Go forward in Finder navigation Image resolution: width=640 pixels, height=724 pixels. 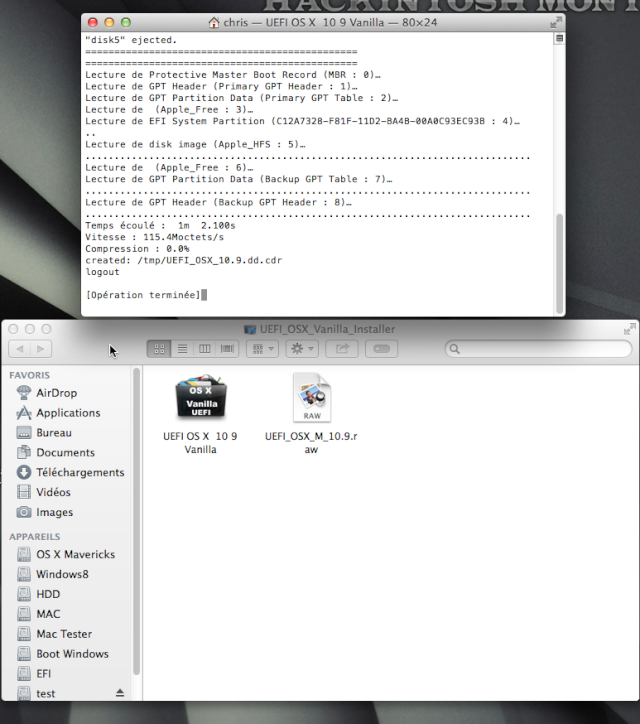click(41, 349)
